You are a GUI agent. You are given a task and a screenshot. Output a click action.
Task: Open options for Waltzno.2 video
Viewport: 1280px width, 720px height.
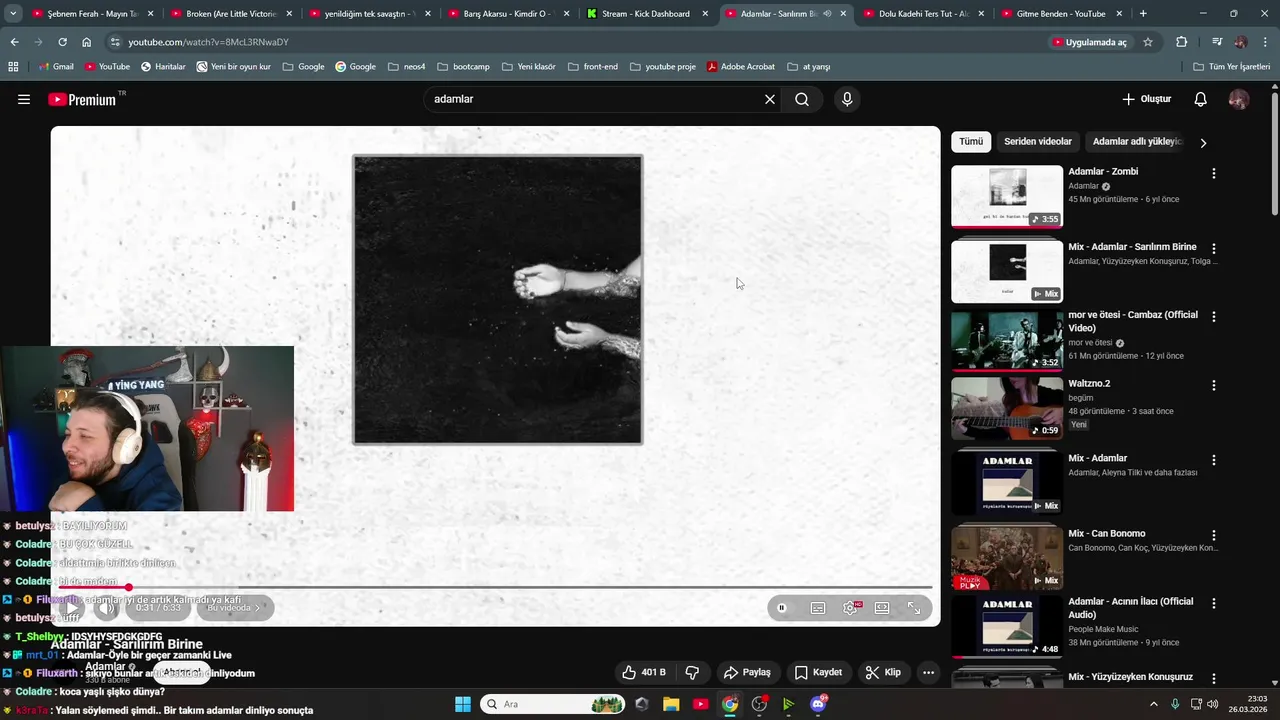(1214, 385)
